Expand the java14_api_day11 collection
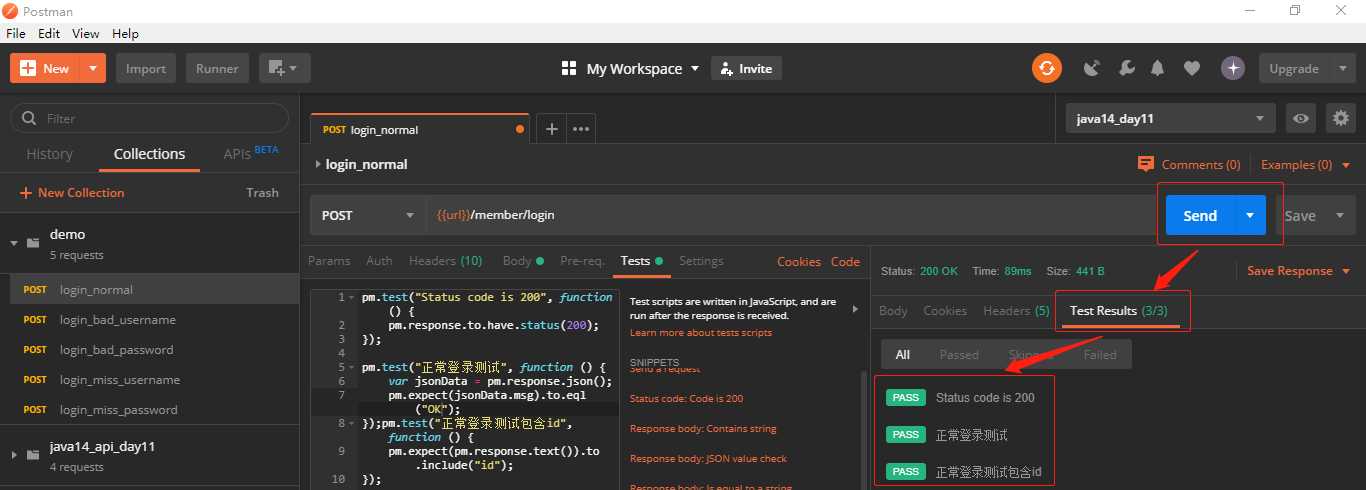The image size is (1366, 490). pyautogui.click(x=16, y=455)
